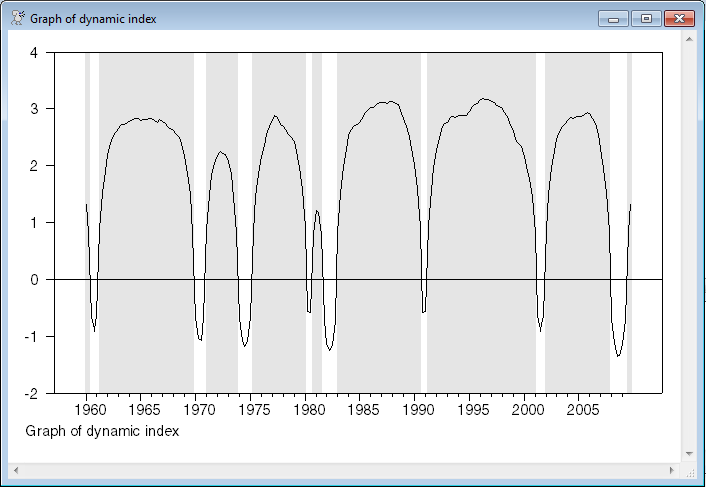Maximize the graph window
Image resolution: width=706 pixels, height=487 pixels.
[645, 18]
